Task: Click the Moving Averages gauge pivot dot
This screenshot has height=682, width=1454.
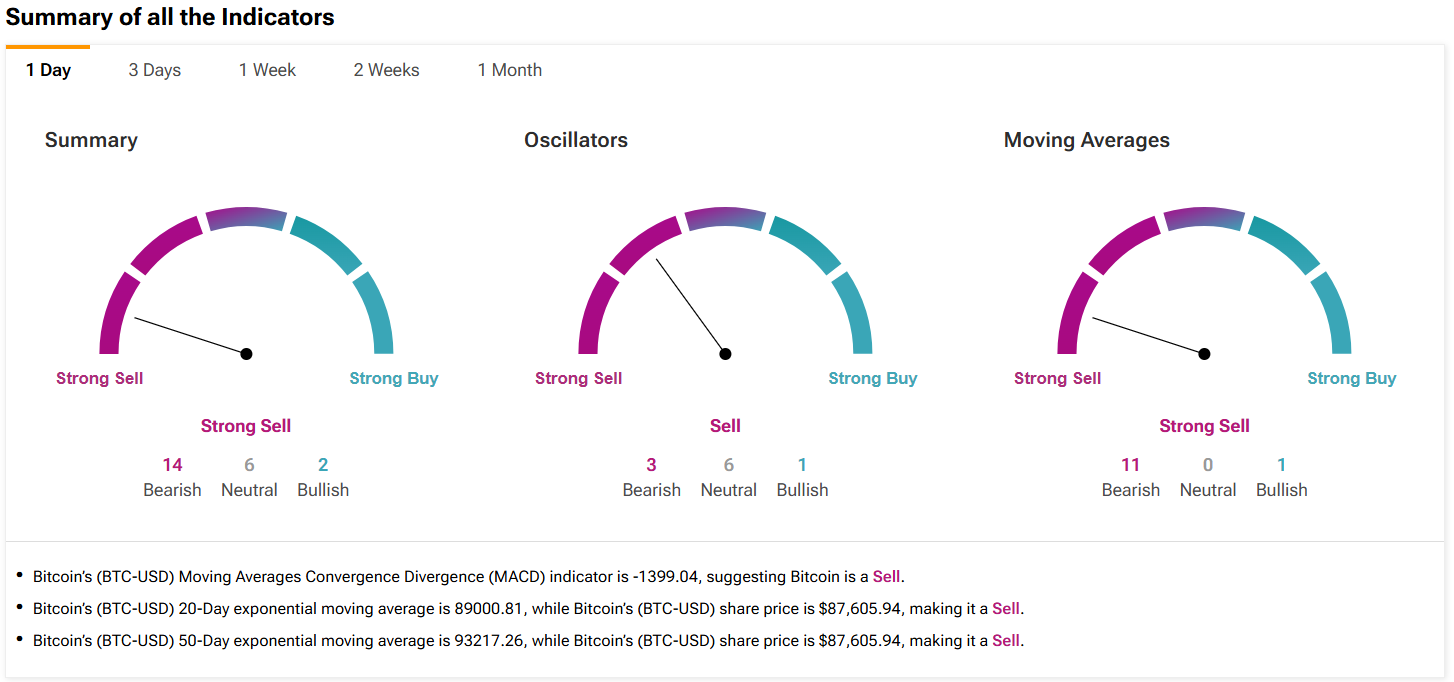Action: pos(1204,354)
